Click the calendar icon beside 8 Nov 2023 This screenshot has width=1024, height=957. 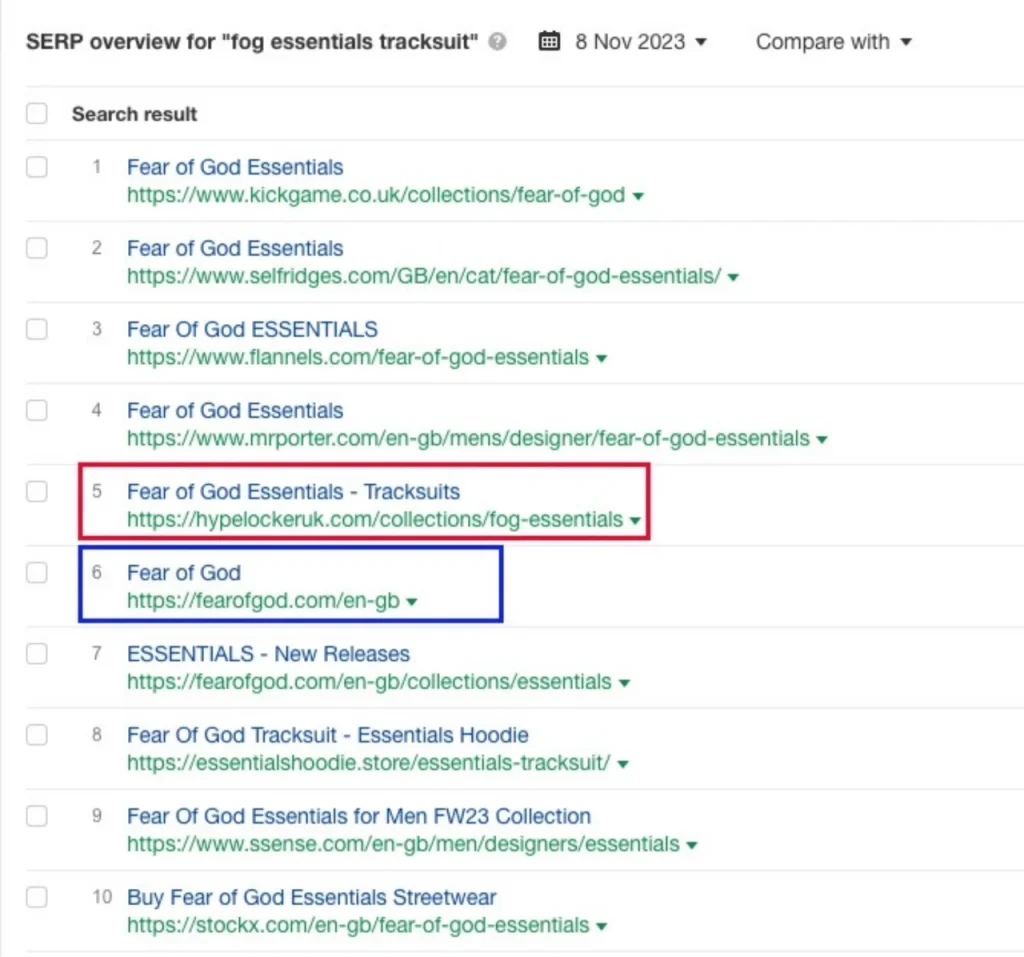pyautogui.click(x=549, y=41)
